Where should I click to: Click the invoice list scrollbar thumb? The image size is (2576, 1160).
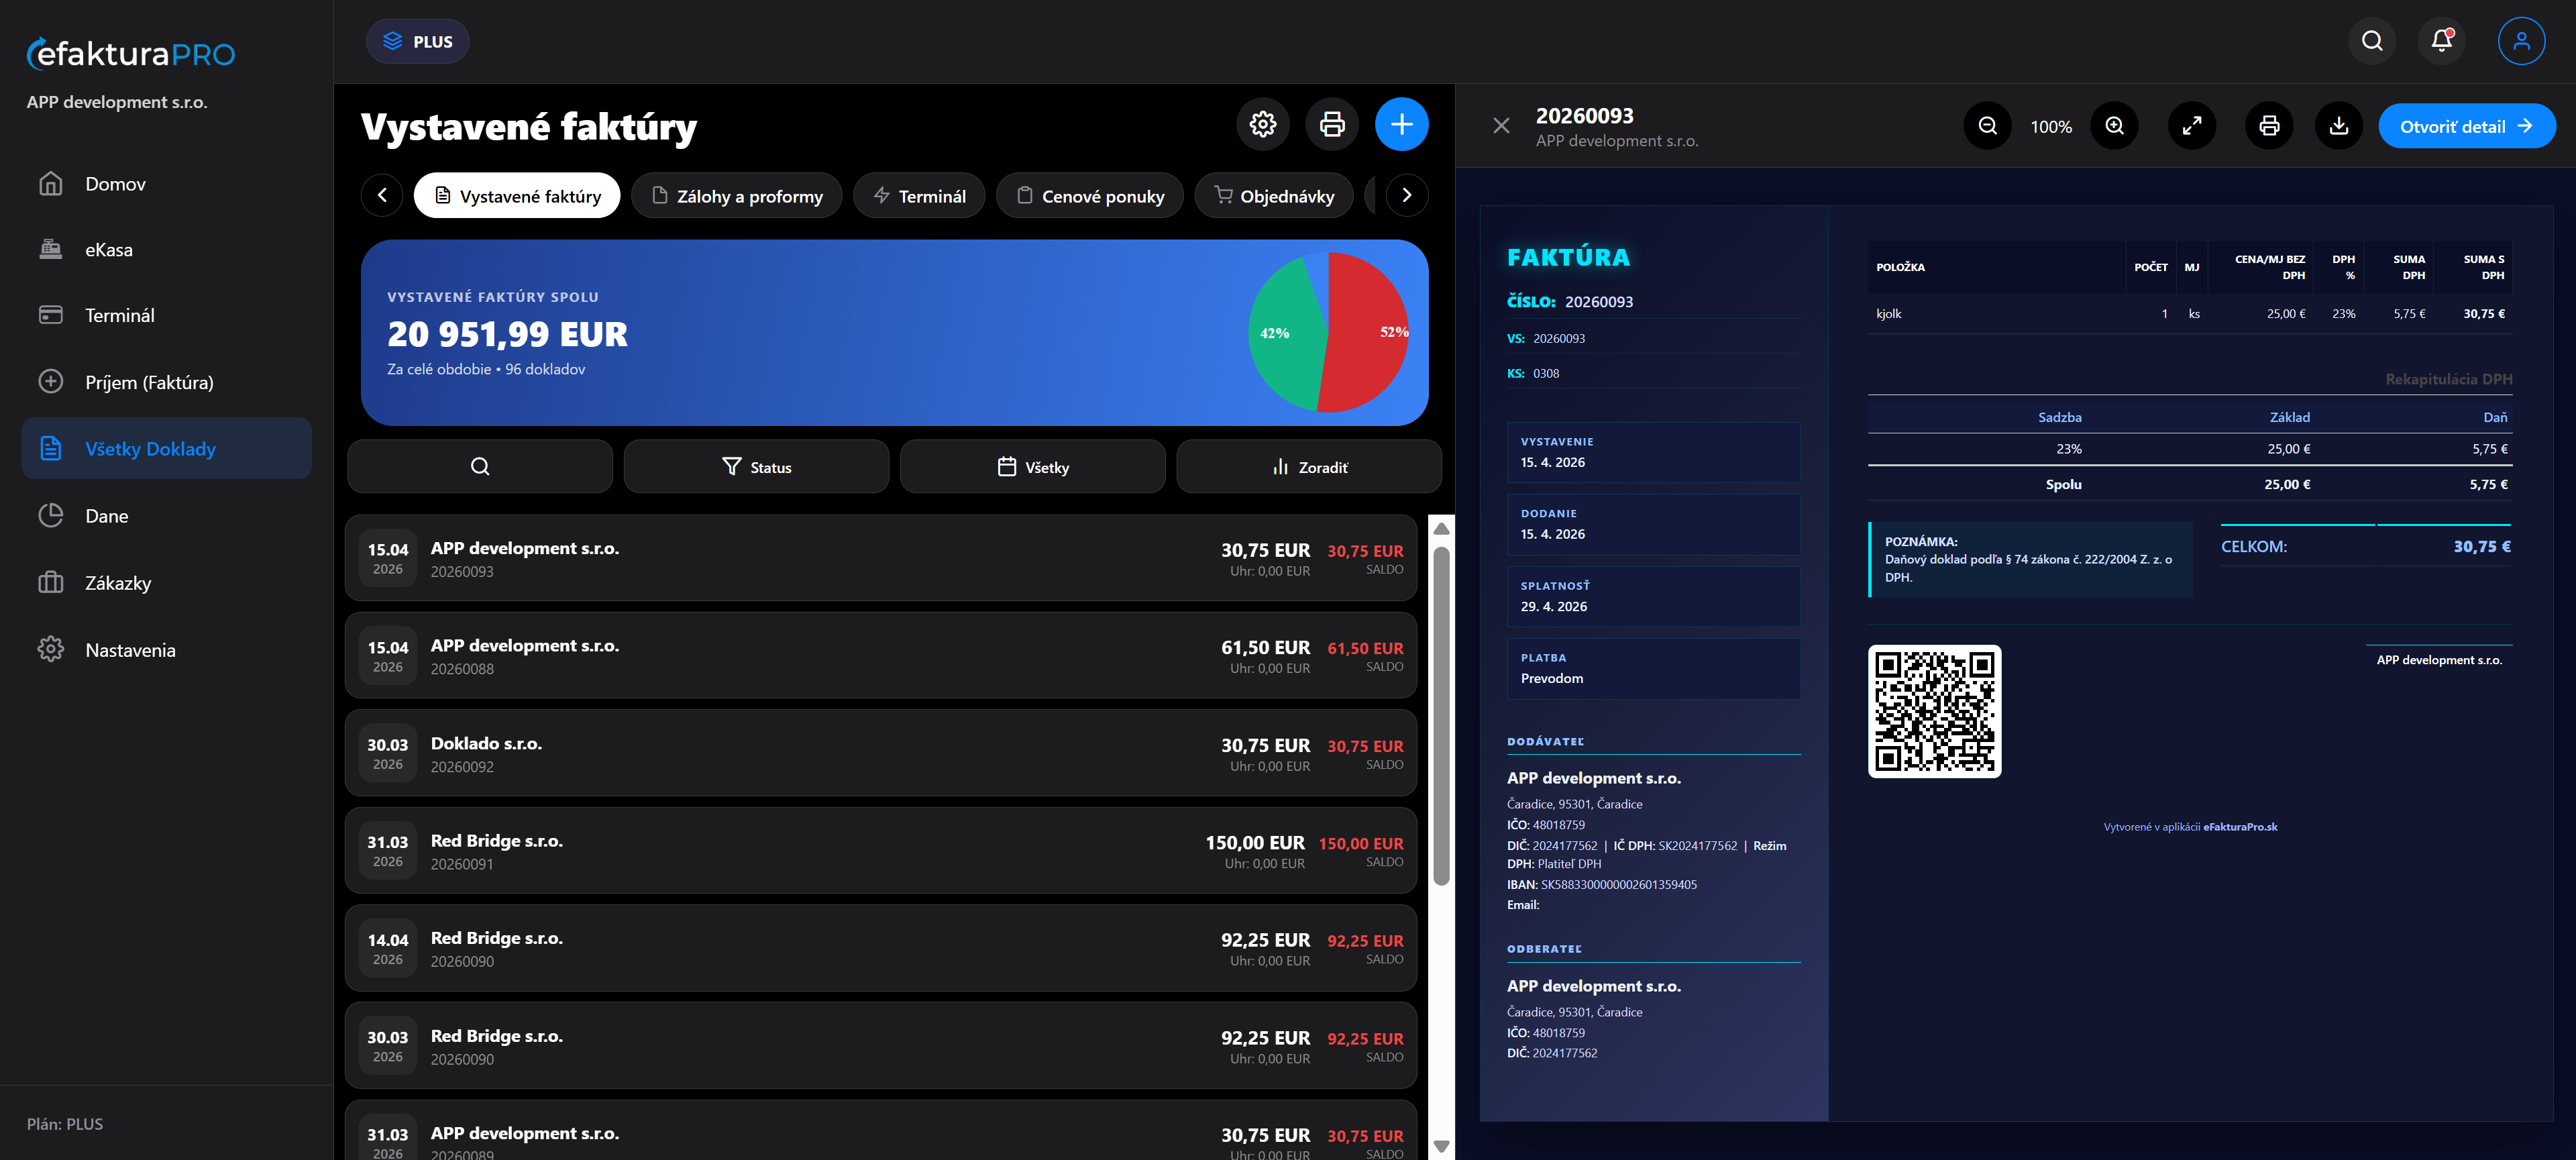(1441, 715)
